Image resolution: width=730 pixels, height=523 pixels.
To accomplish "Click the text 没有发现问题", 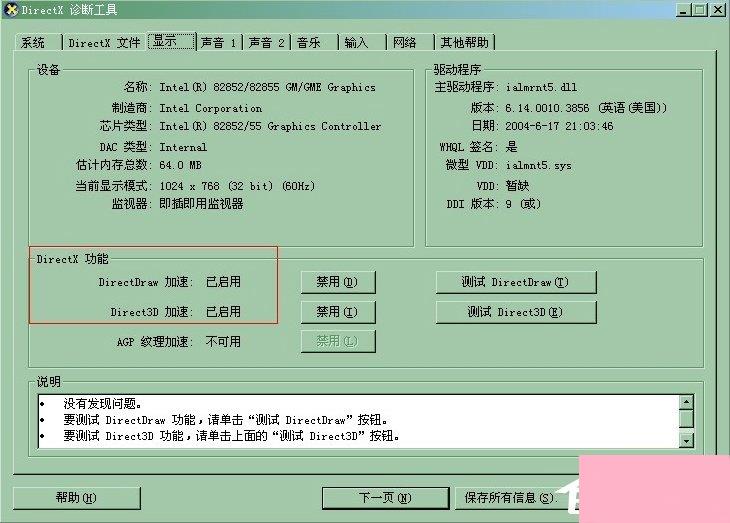I will coord(102,404).
